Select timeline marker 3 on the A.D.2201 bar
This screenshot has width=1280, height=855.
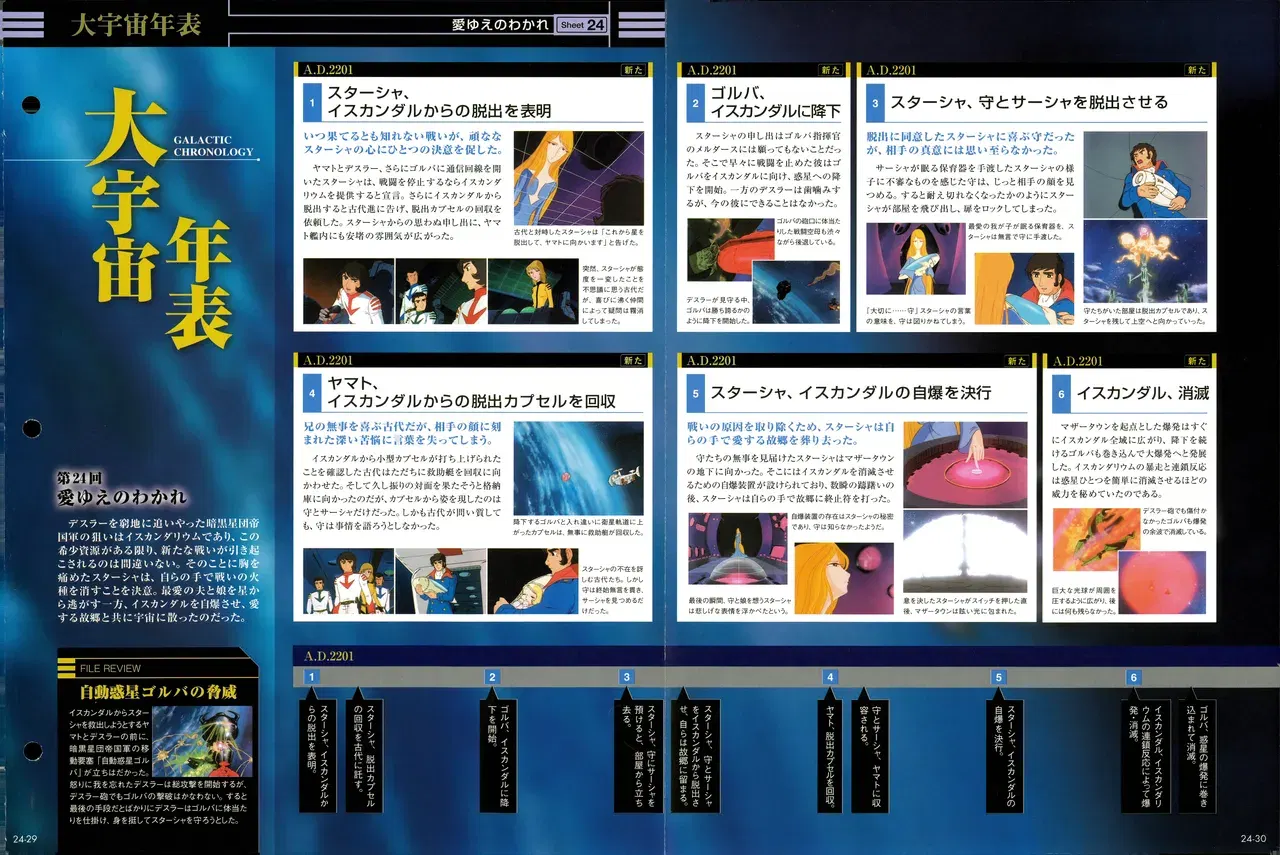click(627, 677)
